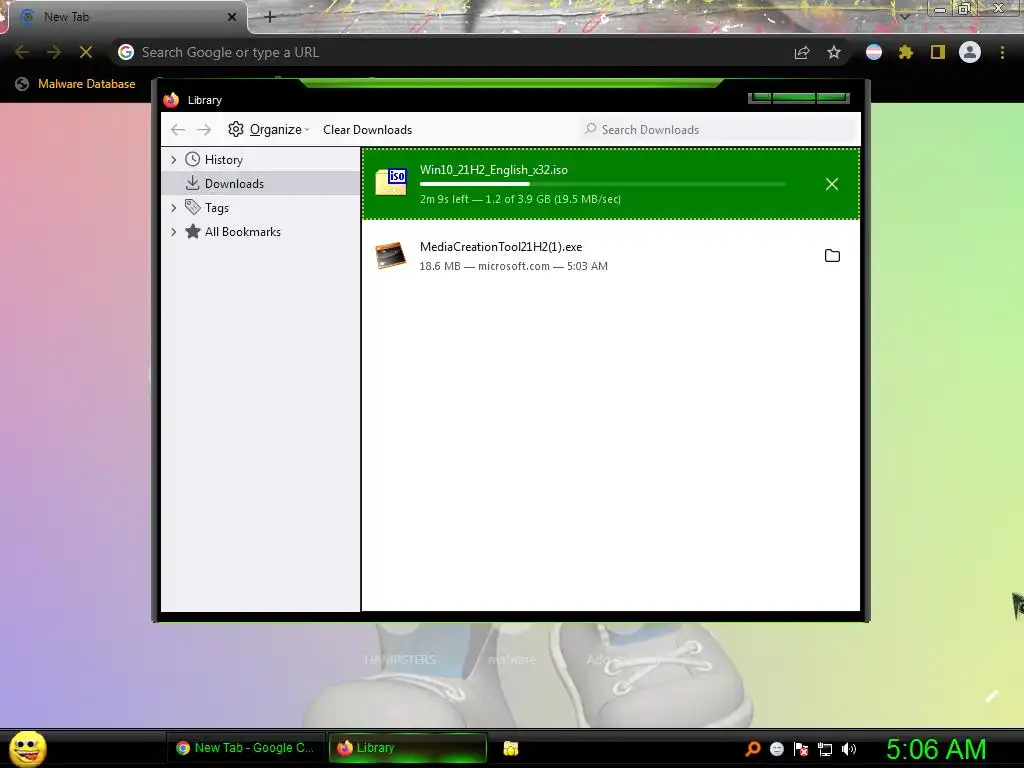Switch to Library taskbar item
This screenshot has height=768, width=1024.
click(x=407, y=748)
